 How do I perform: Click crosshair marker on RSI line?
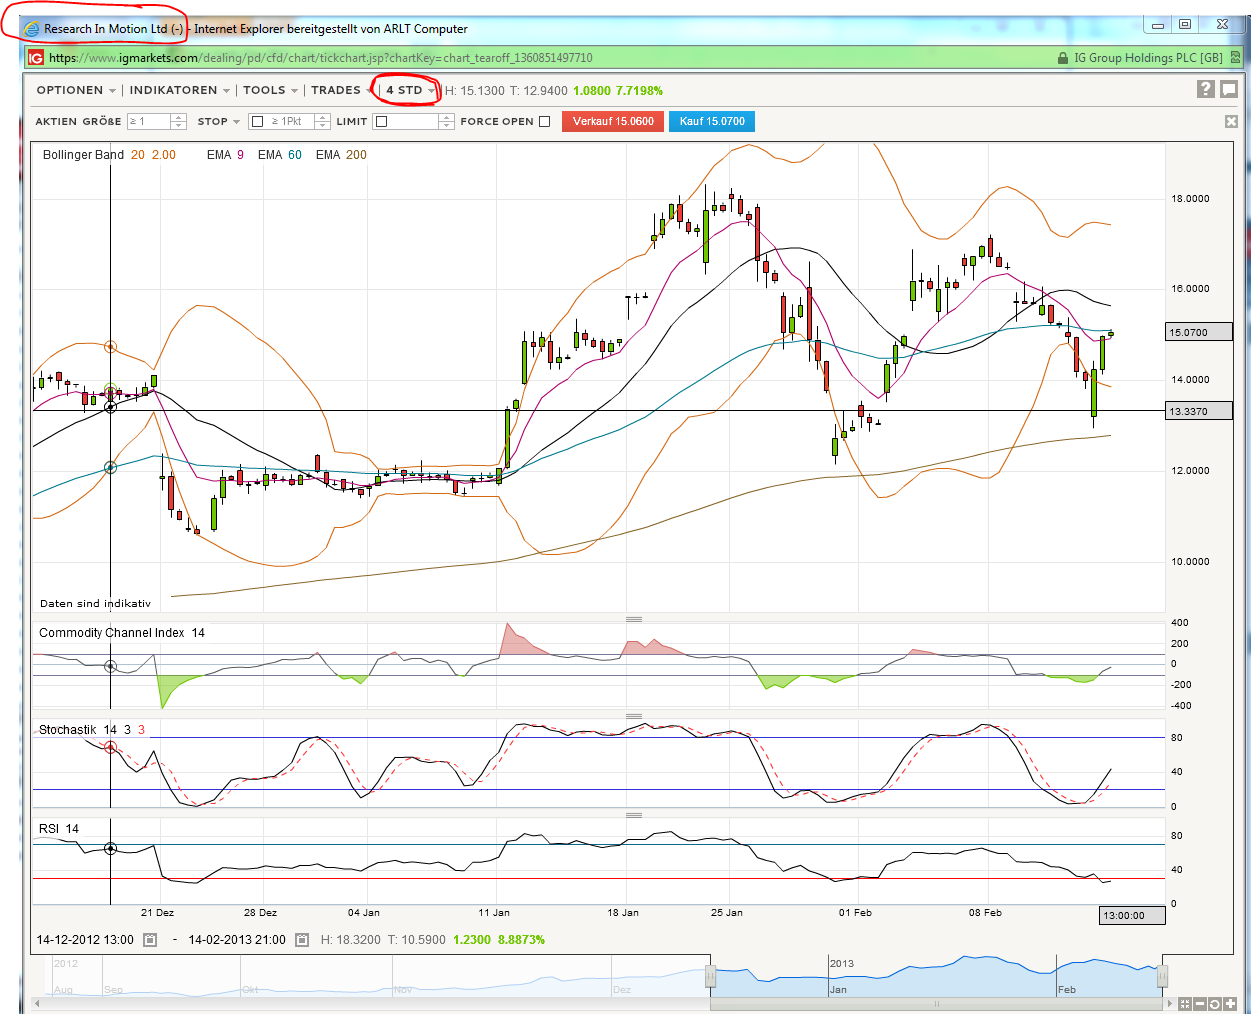click(x=111, y=849)
